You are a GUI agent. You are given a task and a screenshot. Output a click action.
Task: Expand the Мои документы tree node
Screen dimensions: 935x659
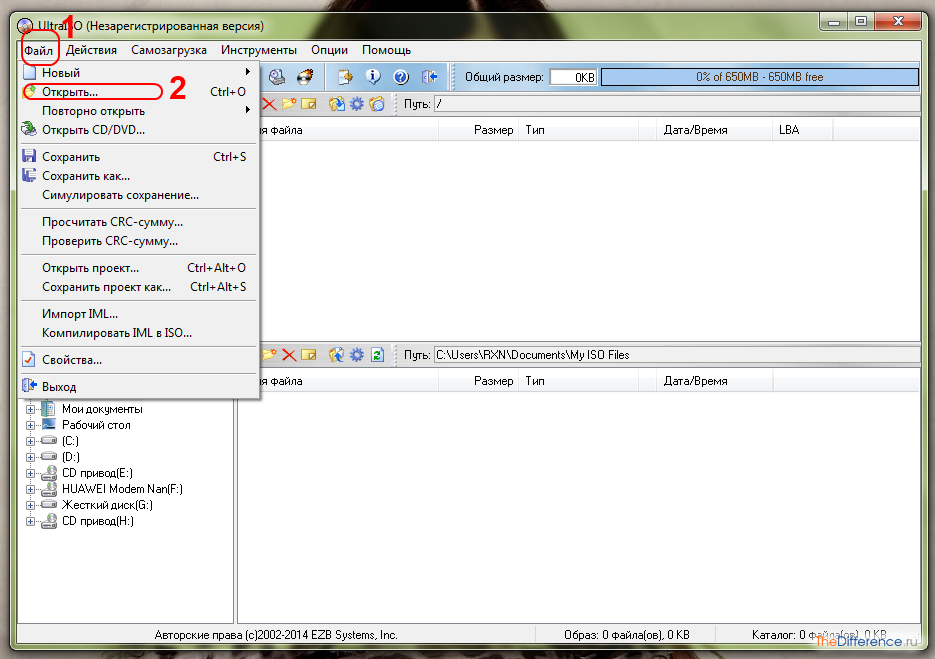30,409
